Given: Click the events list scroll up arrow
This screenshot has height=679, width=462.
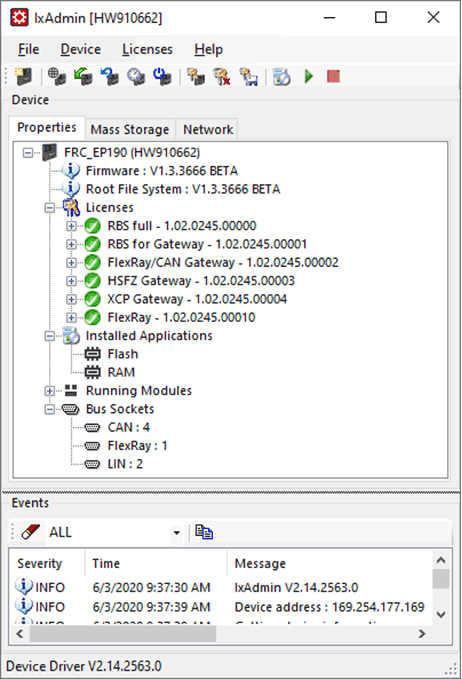Looking at the screenshot, I should (x=441, y=560).
